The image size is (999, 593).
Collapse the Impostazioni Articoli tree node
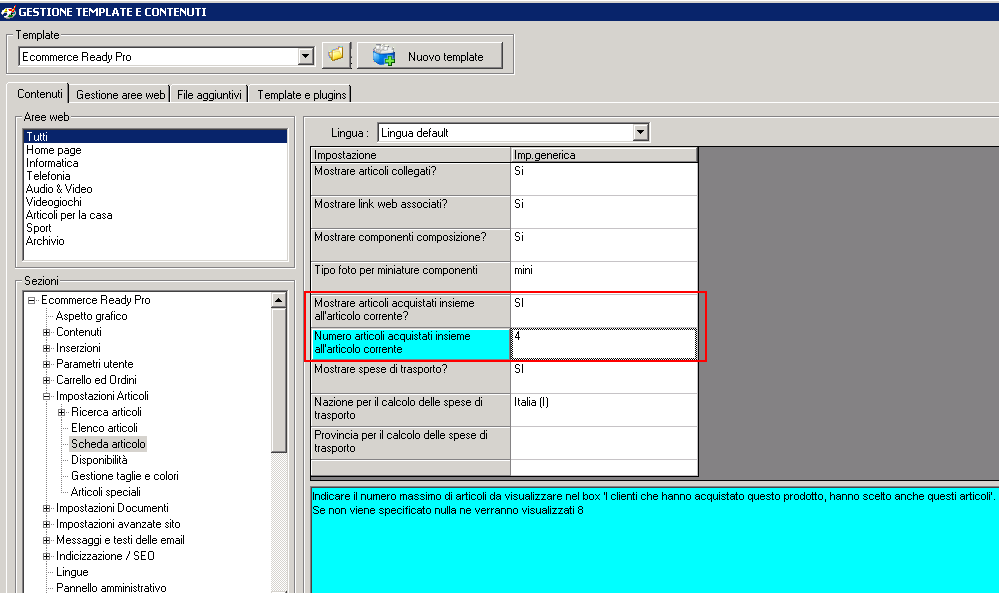coord(47,396)
